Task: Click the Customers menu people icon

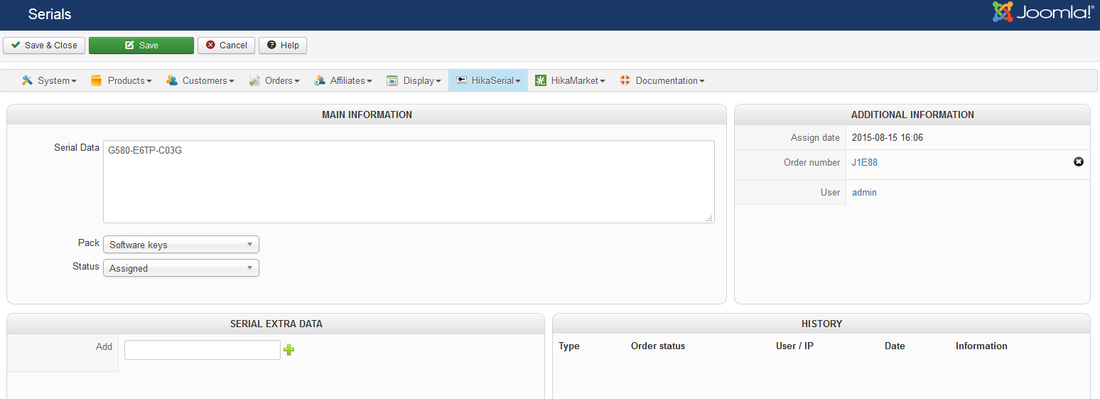Action: [172, 81]
